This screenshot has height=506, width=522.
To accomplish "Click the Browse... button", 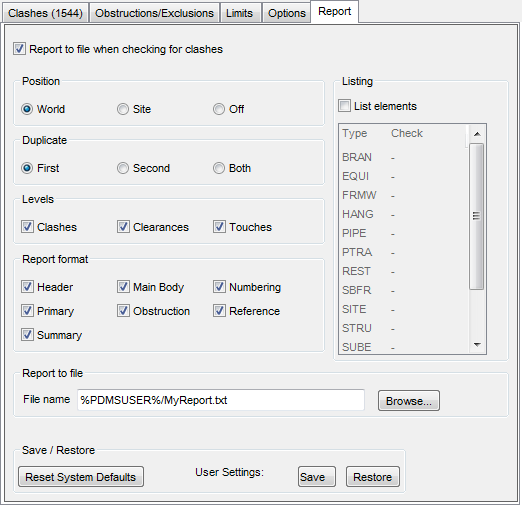I will [409, 401].
